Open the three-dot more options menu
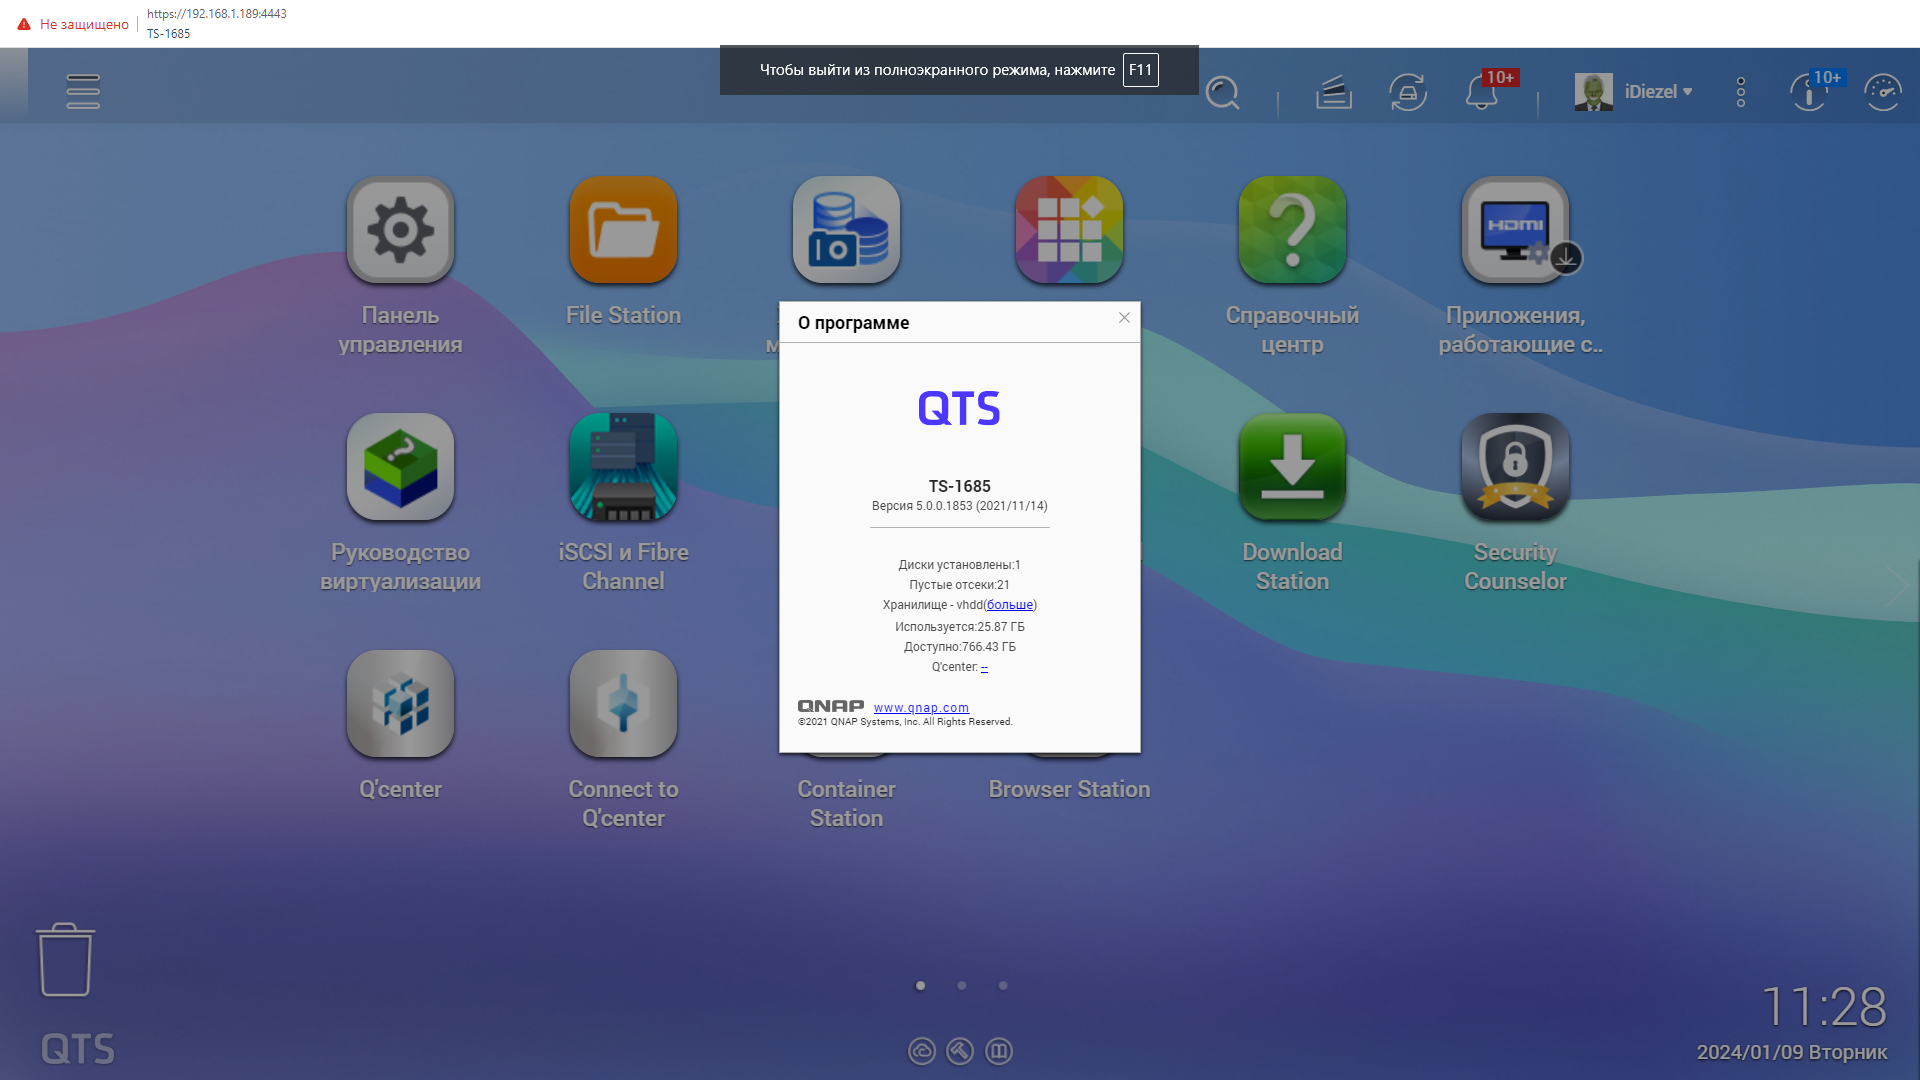Viewport: 1920px width, 1080px height. [1741, 92]
